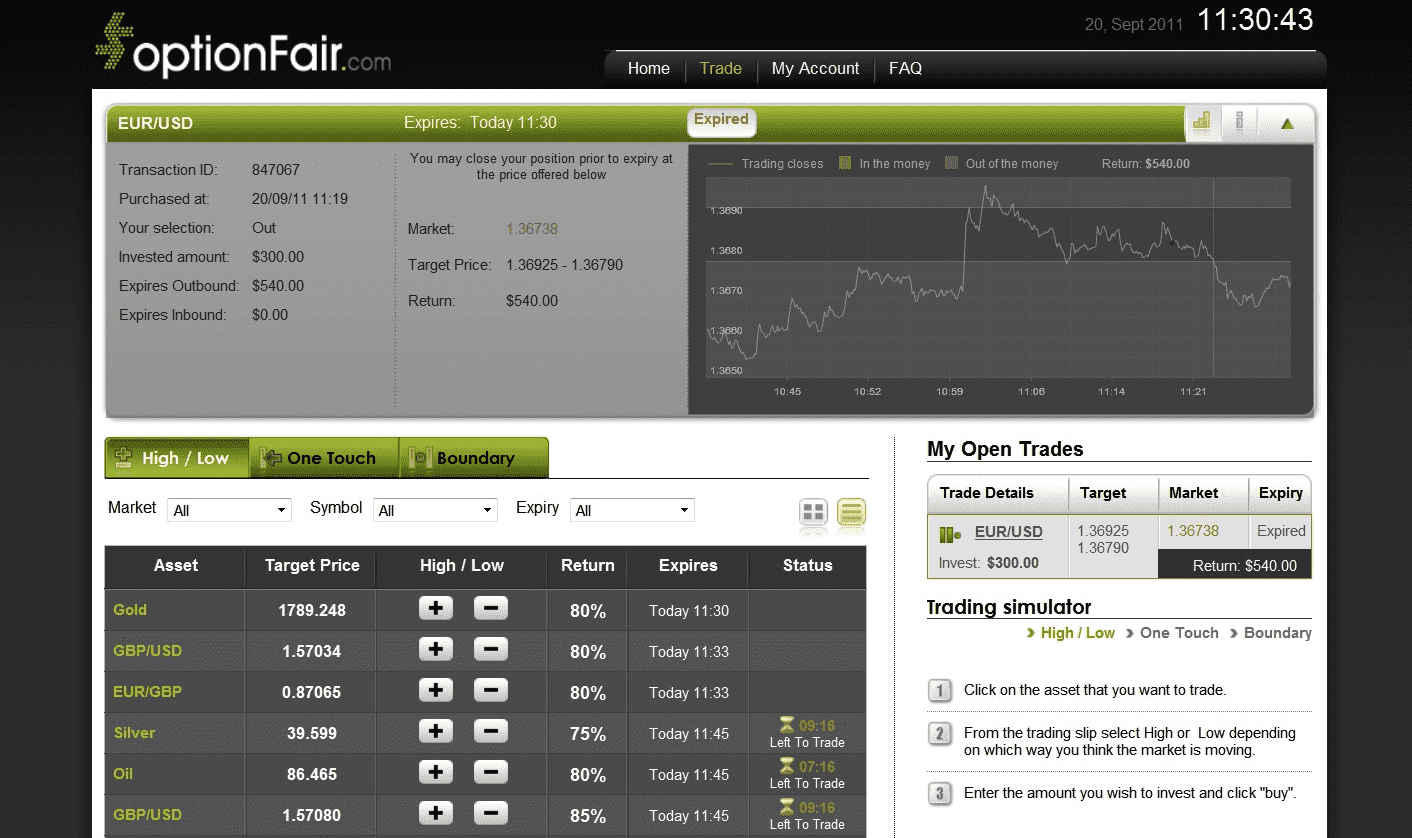The image size is (1412, 838).
Task: Open the FAQ menu item
Action: click(x=905, y=69)
